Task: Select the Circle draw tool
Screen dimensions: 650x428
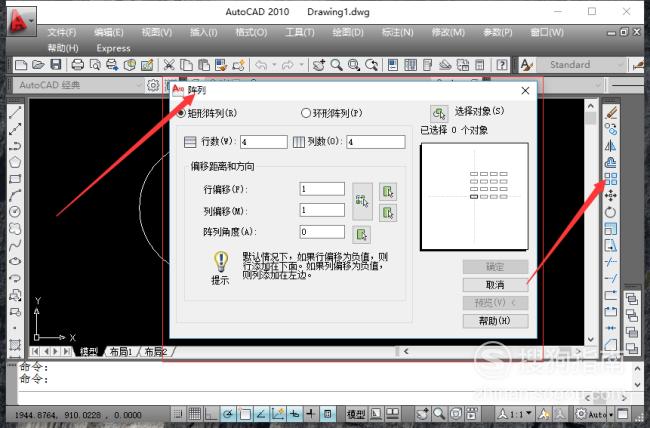Action: pos(15,212)
